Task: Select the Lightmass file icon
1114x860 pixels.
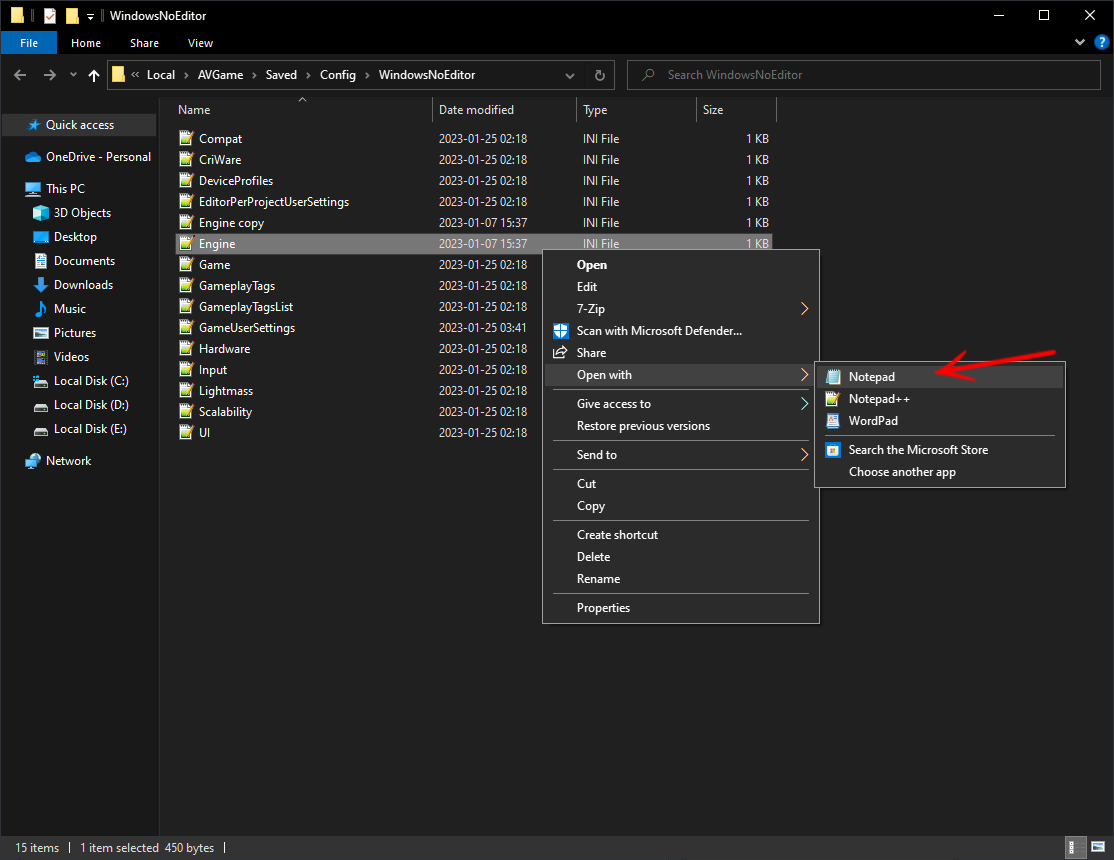Action: point(186,390)
